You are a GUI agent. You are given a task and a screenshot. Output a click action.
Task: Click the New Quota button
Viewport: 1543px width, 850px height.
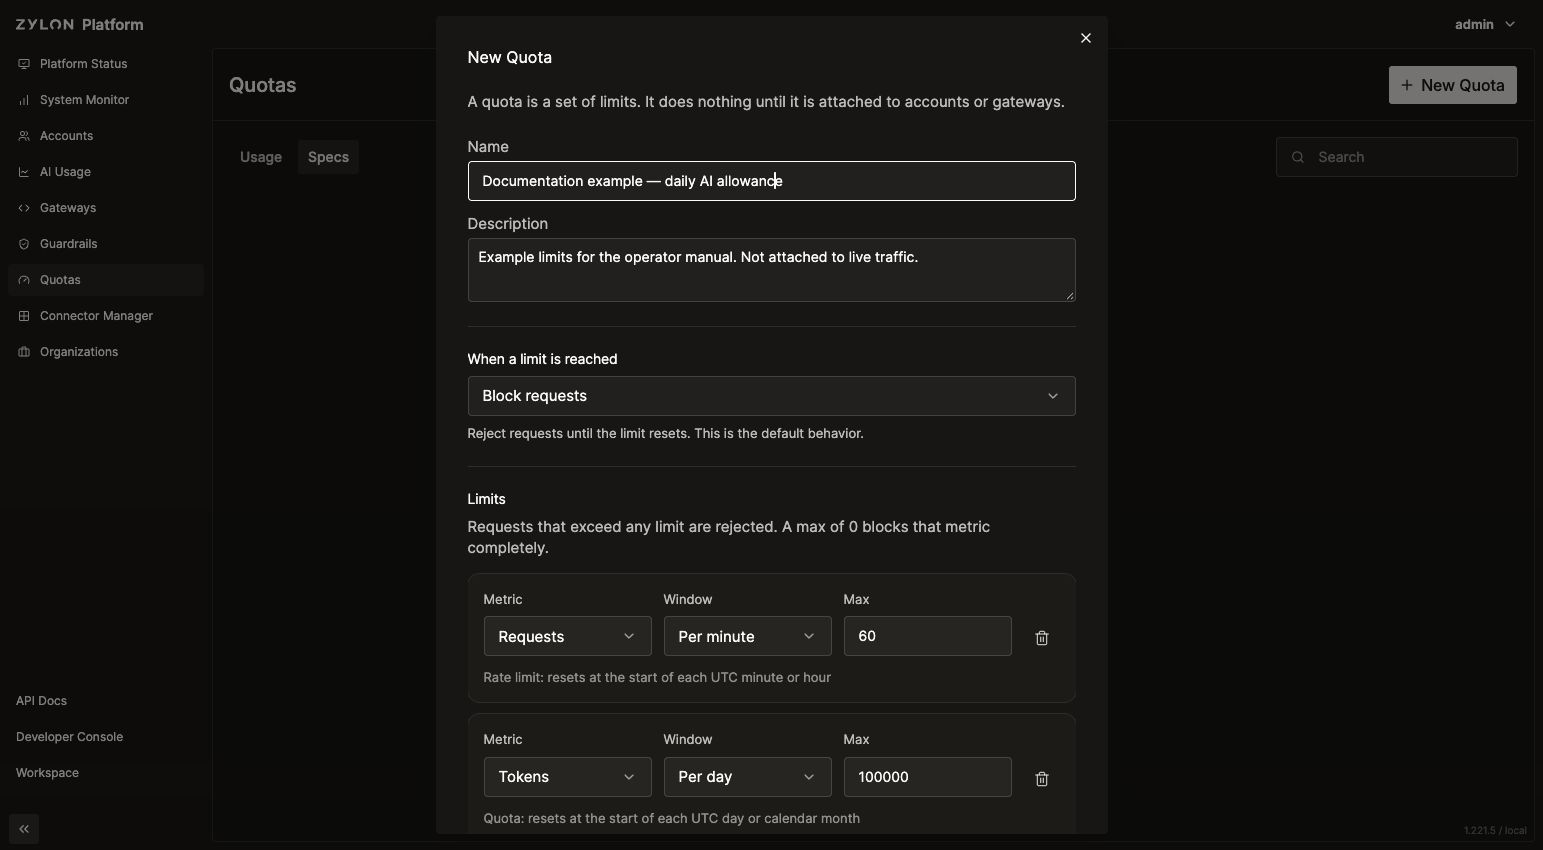(1453, 85)
